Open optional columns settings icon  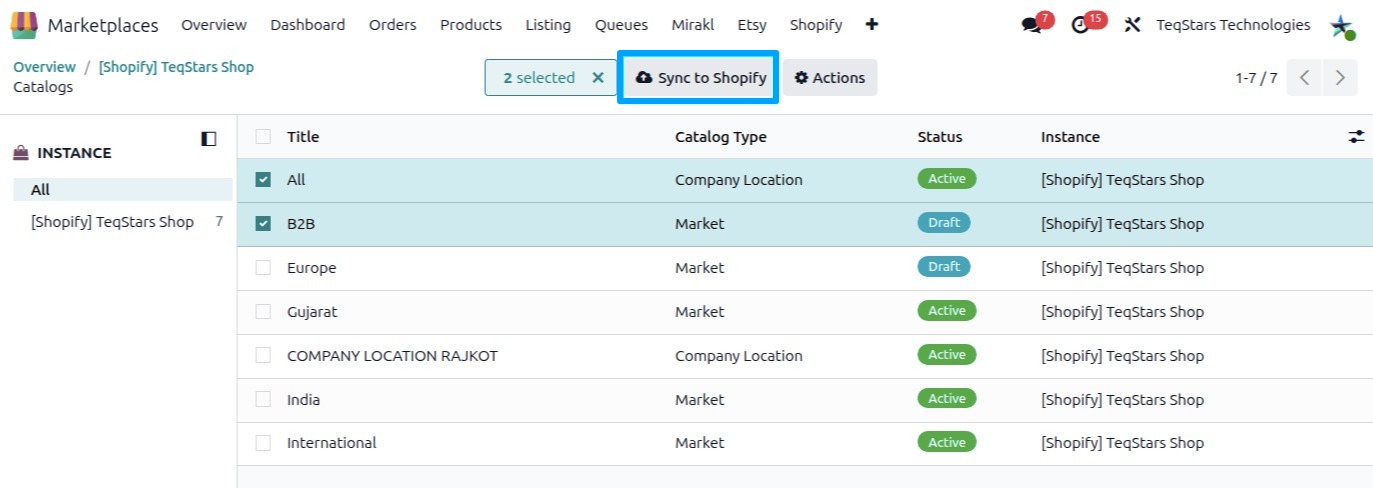1356,137
